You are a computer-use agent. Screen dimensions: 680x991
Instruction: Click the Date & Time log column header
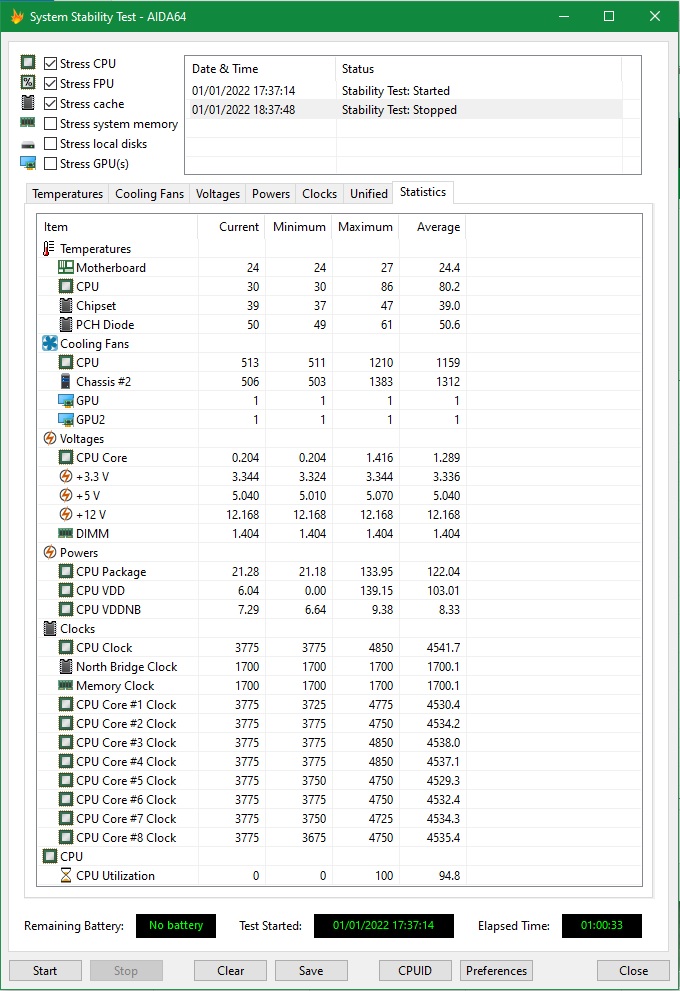point(260,68)
